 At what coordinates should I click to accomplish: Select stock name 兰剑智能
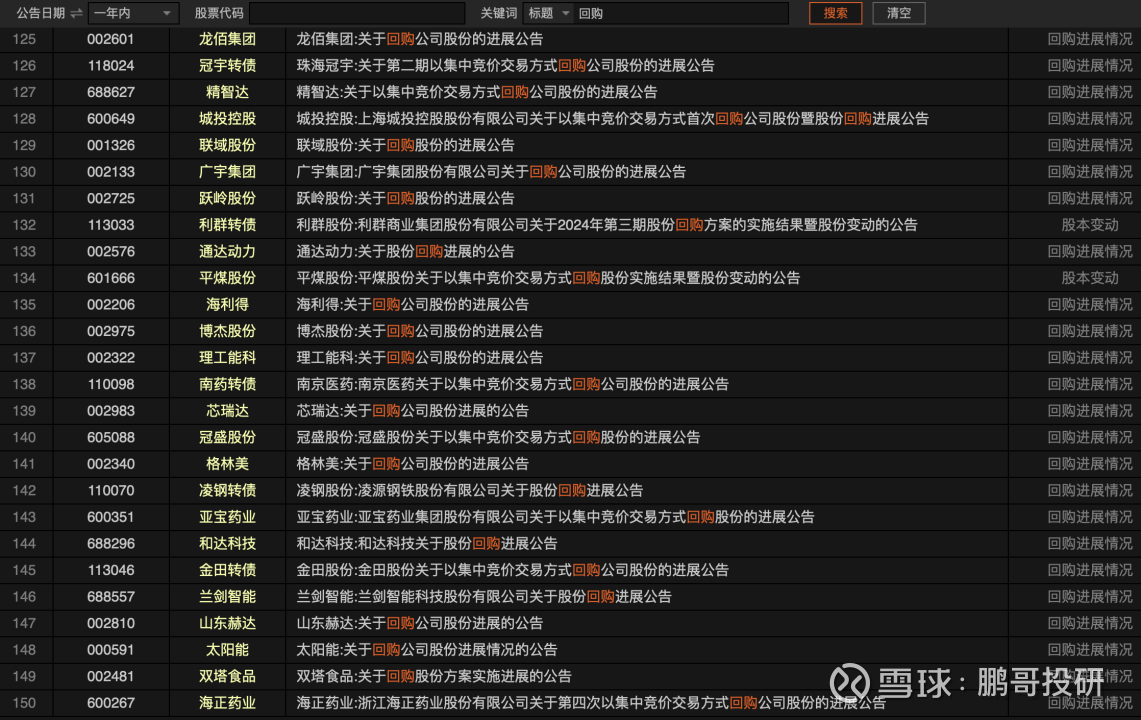coord(227,597)
